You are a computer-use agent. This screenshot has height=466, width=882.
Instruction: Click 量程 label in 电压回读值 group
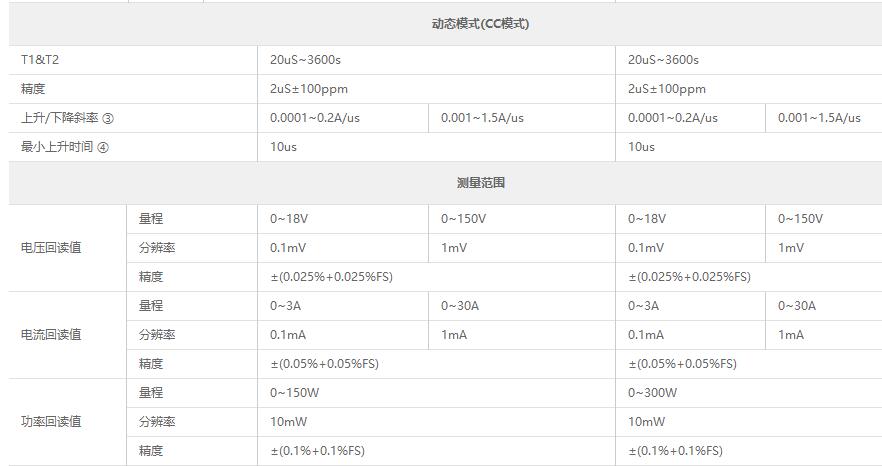tap(151, 219)
